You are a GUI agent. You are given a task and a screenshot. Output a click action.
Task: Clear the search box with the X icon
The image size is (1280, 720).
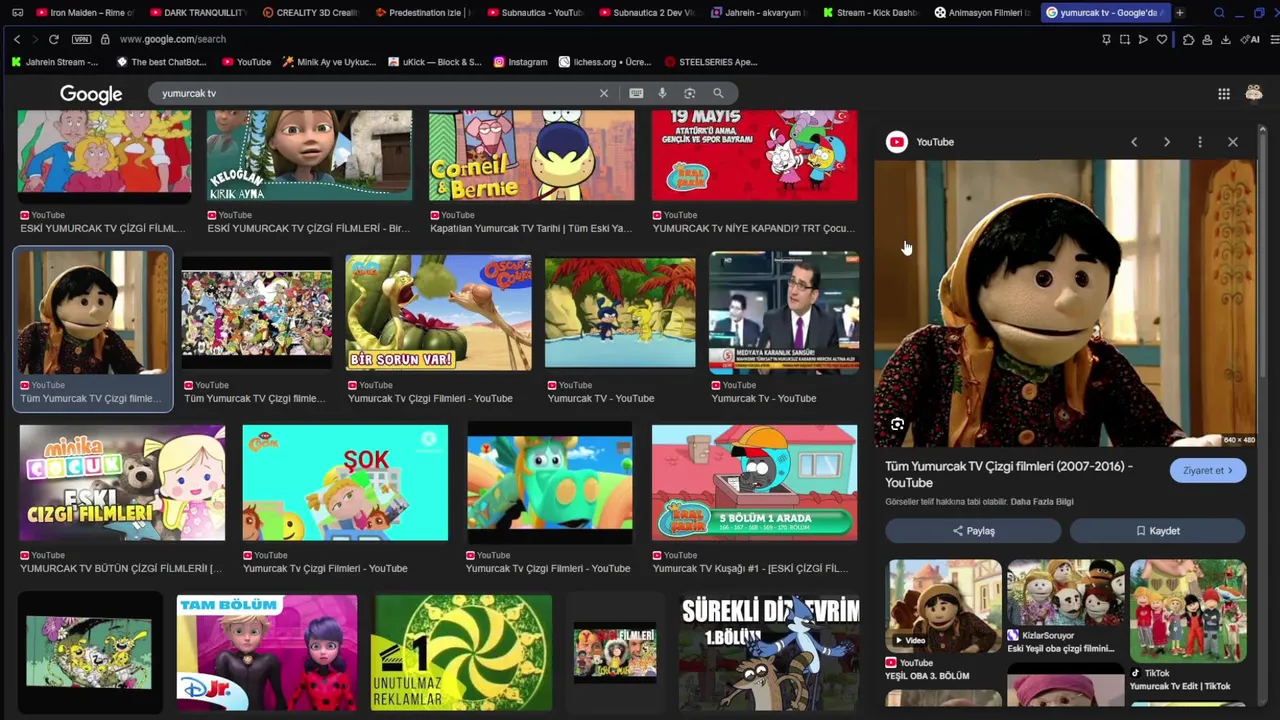click(604, 93)
